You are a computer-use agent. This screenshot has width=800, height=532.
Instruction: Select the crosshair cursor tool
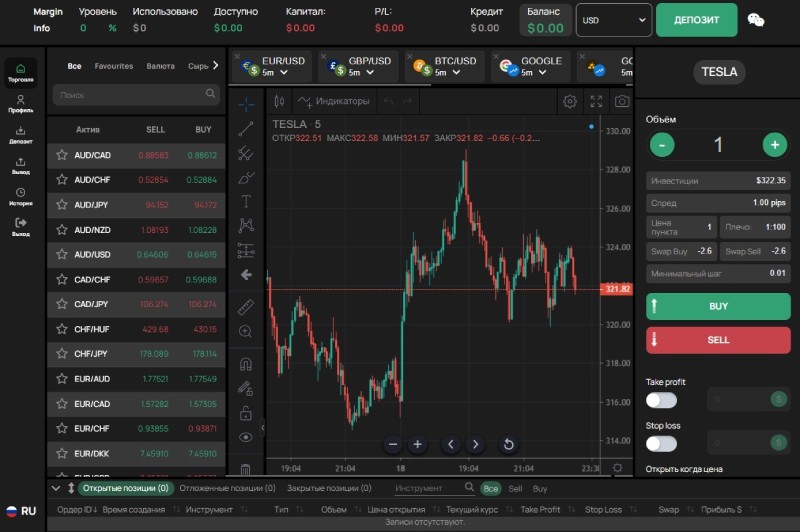click(246, 104)
